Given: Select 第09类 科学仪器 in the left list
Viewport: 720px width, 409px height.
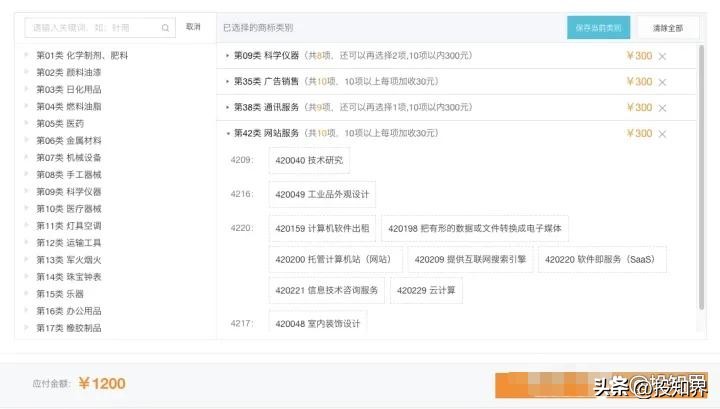Looking at the screenshot, I should tap(68, 191).
